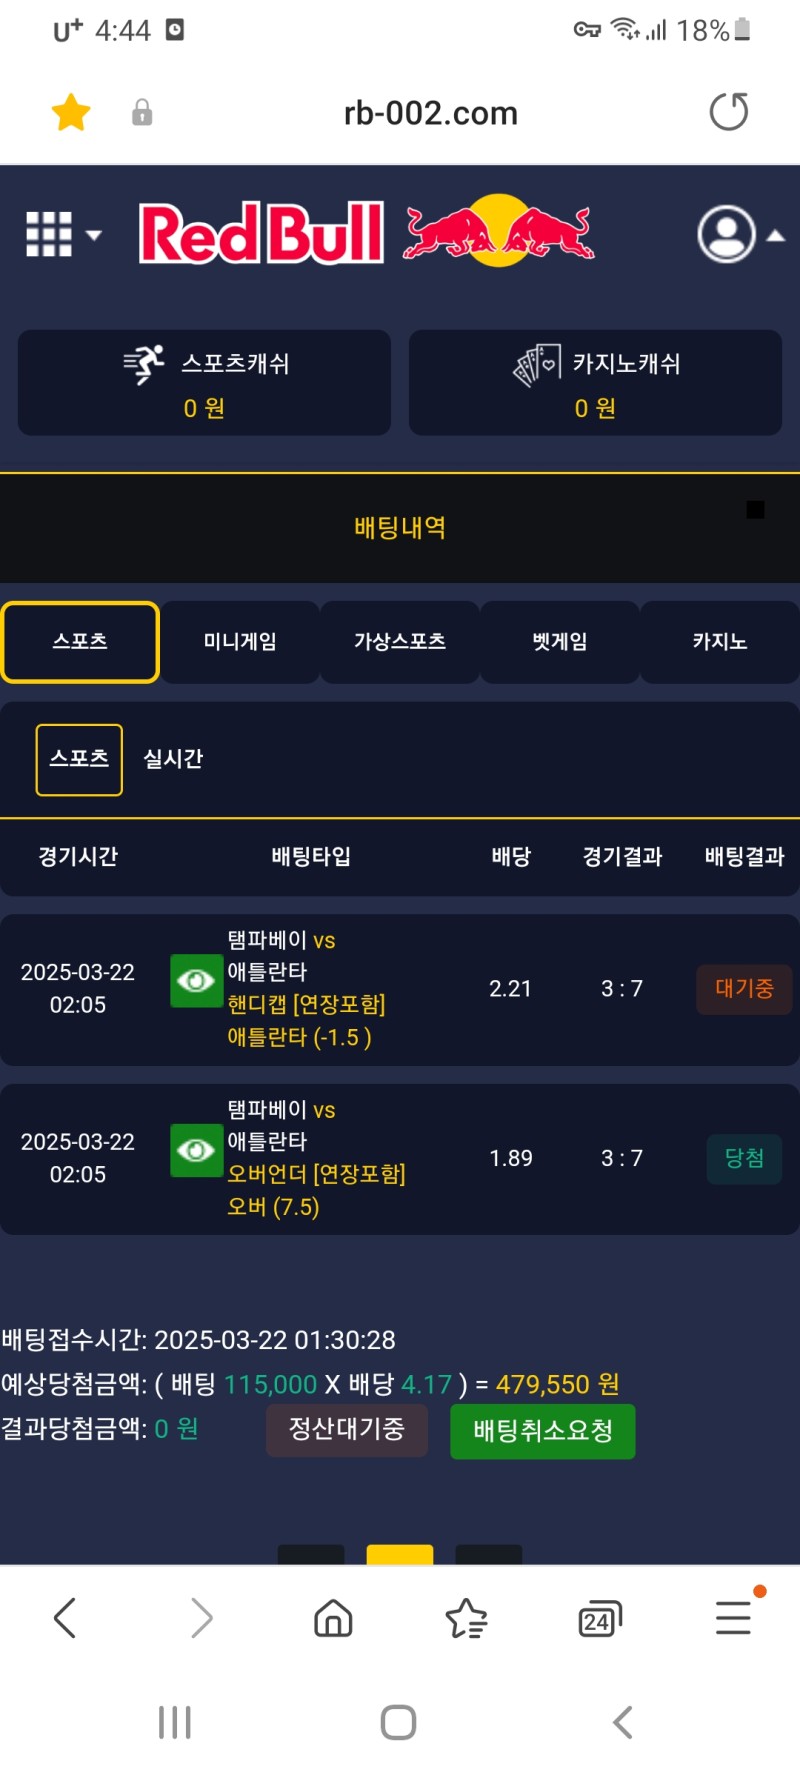Tap the URL address rb-002.com
This screenshot has width=800, height=1778.
[430, 113]
